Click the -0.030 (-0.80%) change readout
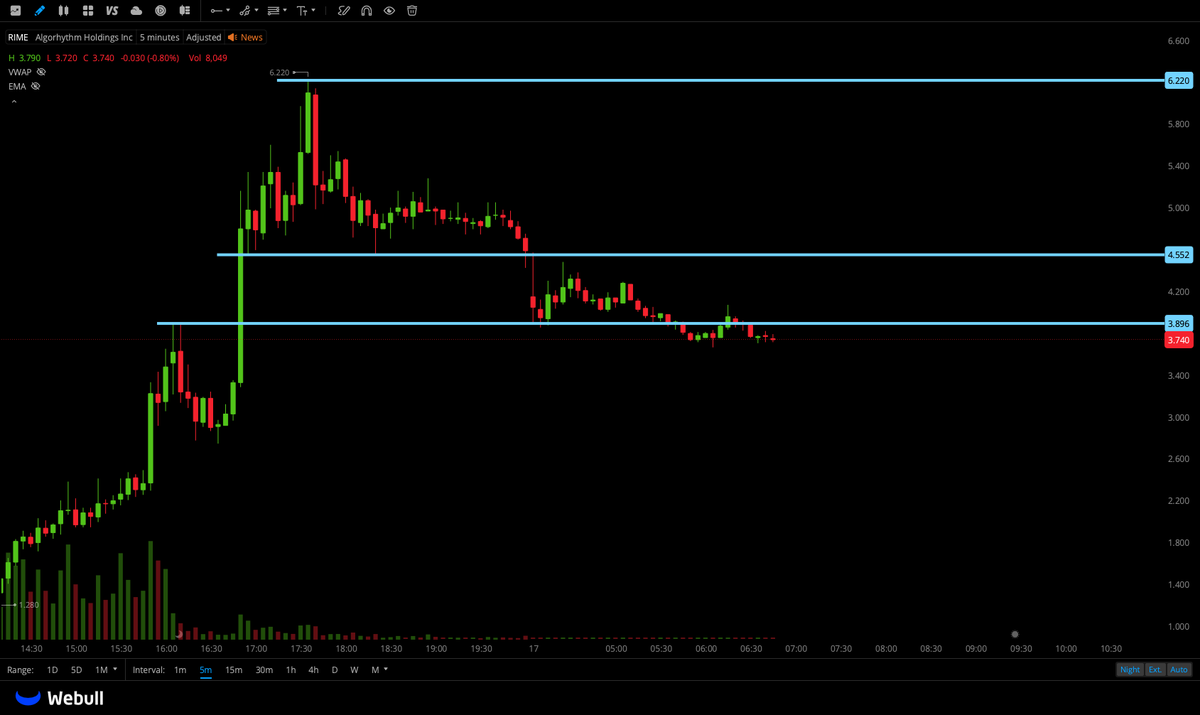The height and width of the screenshot is (715, 1200). (x=150, y=58)
